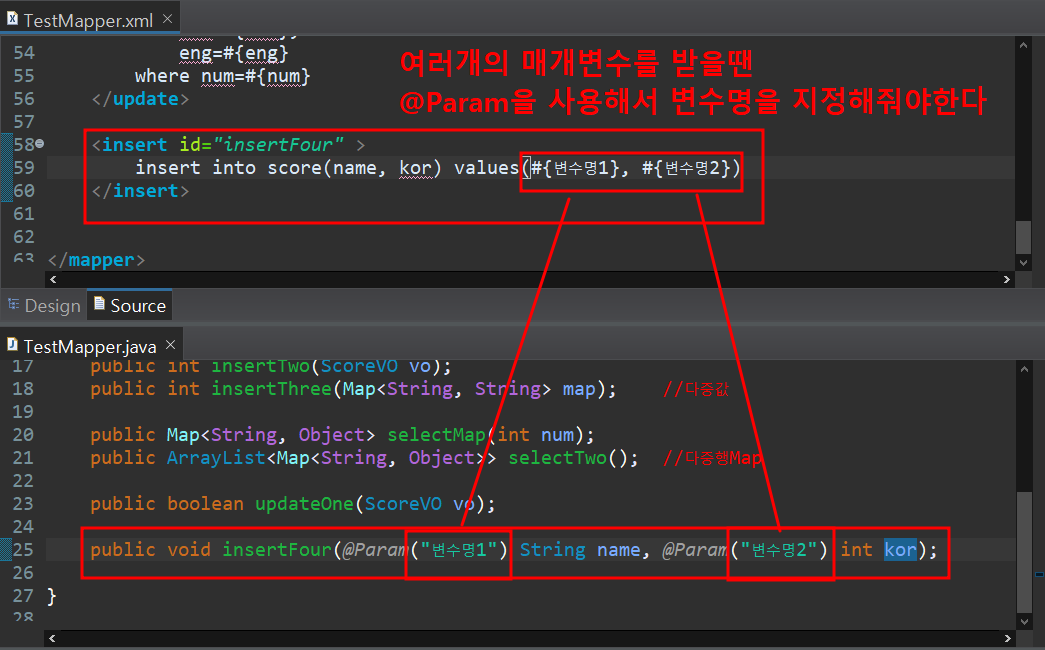Close the TestMapper.xml tab
Image resolution: width=1045 pixels, height=650 pixels.
[168, 19]
